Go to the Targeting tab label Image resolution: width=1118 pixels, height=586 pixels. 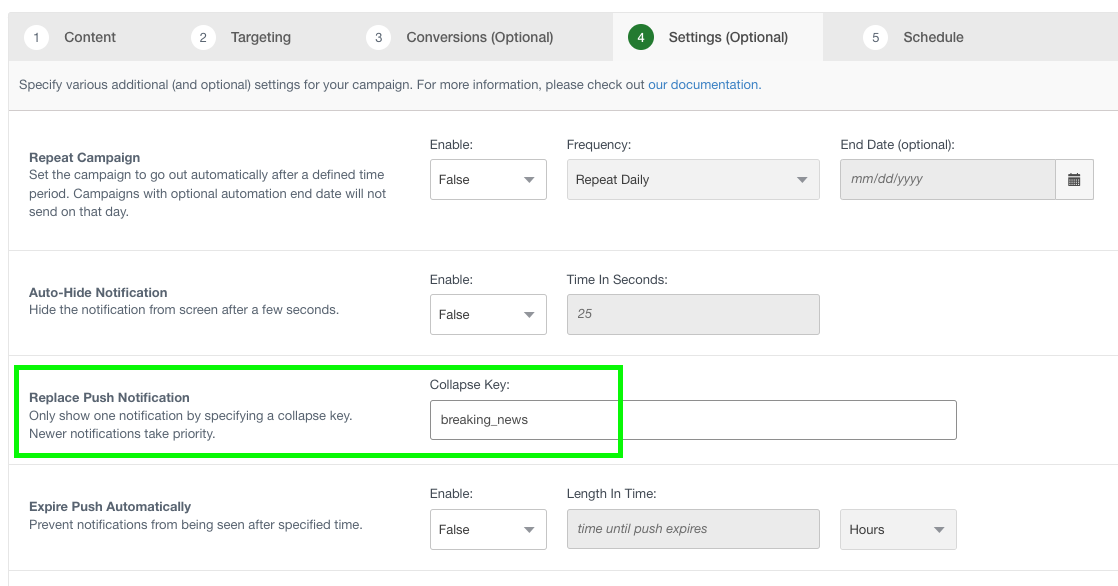pos(260,38)
